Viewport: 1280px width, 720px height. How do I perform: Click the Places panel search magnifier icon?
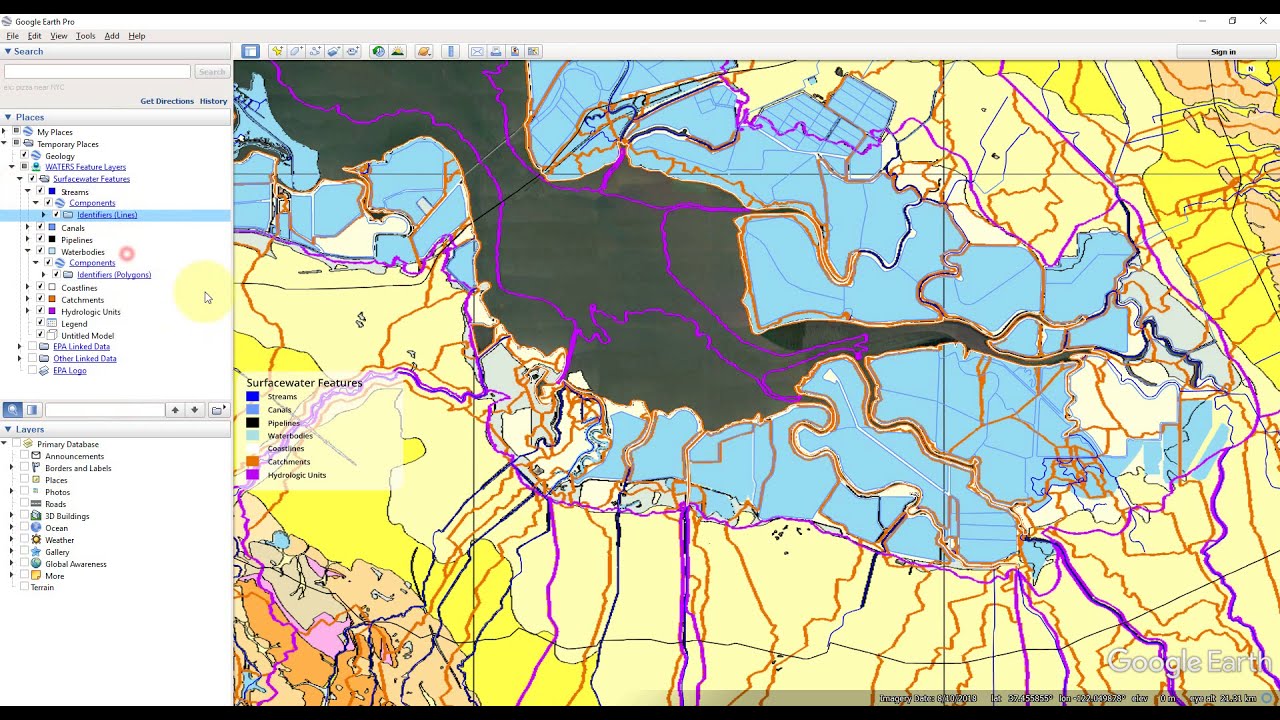13,410
